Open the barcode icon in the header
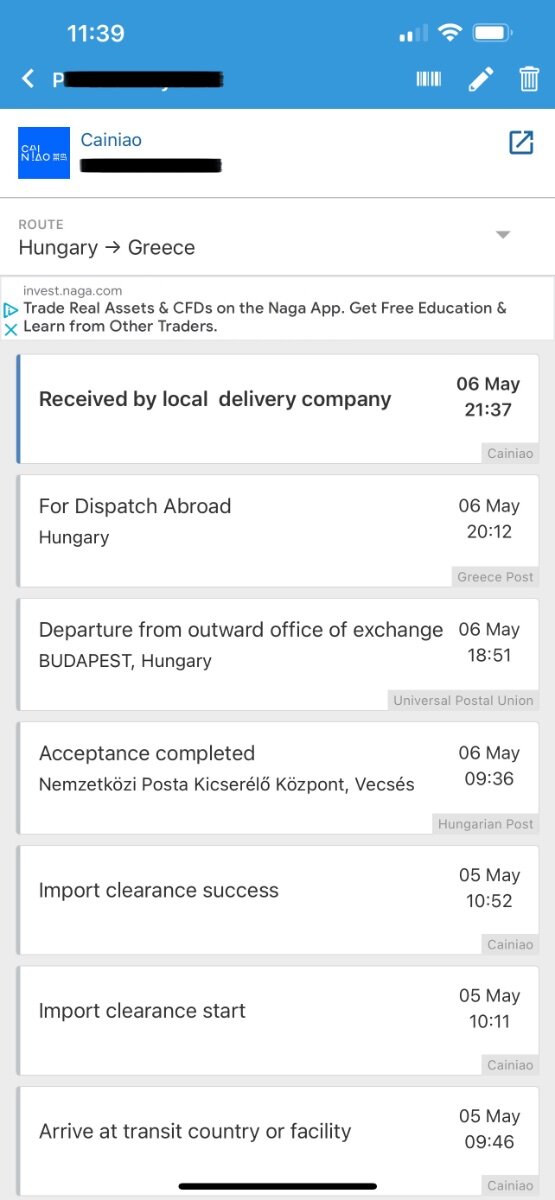Image resolution: width=555 pixels, height=1200 pixels. tap(429, 79)
